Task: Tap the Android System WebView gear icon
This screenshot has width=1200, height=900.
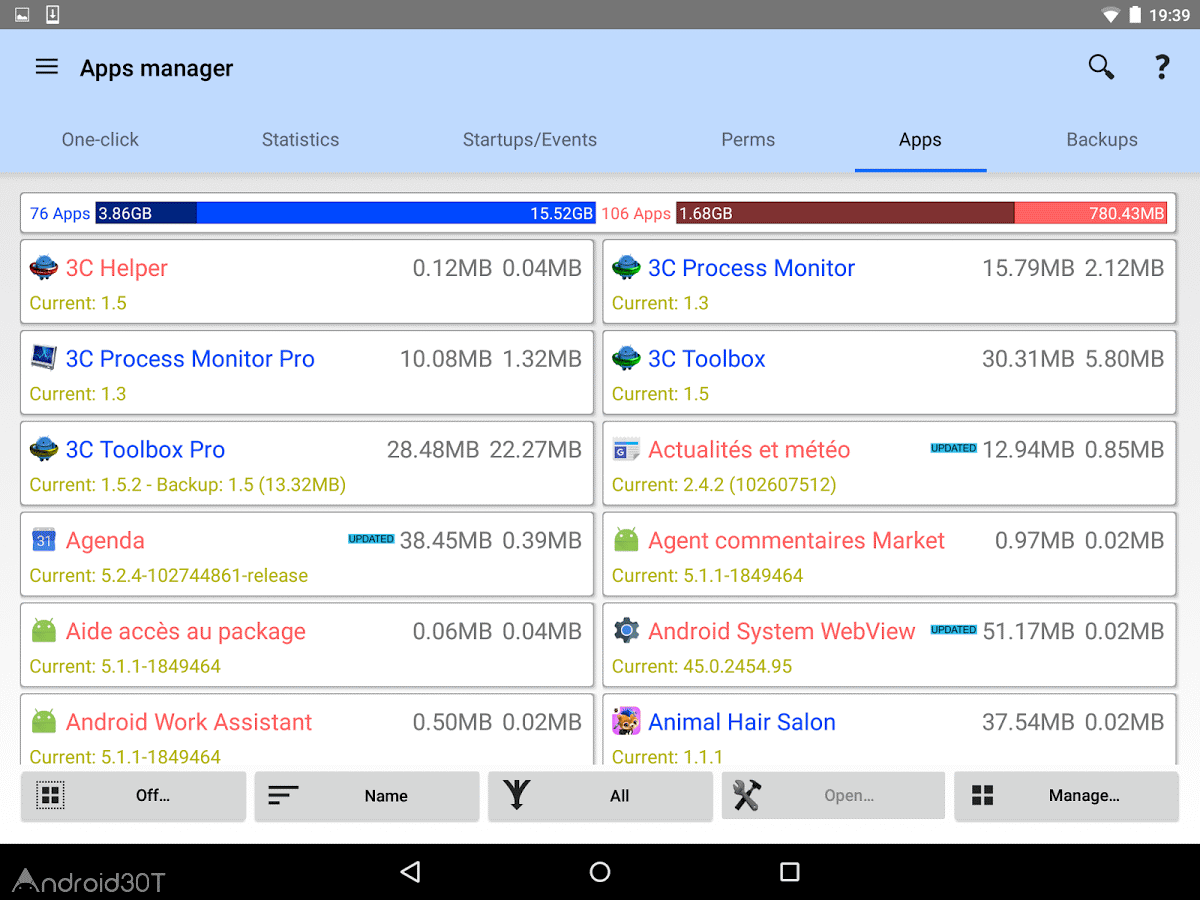Action: (x=626, y=632)
